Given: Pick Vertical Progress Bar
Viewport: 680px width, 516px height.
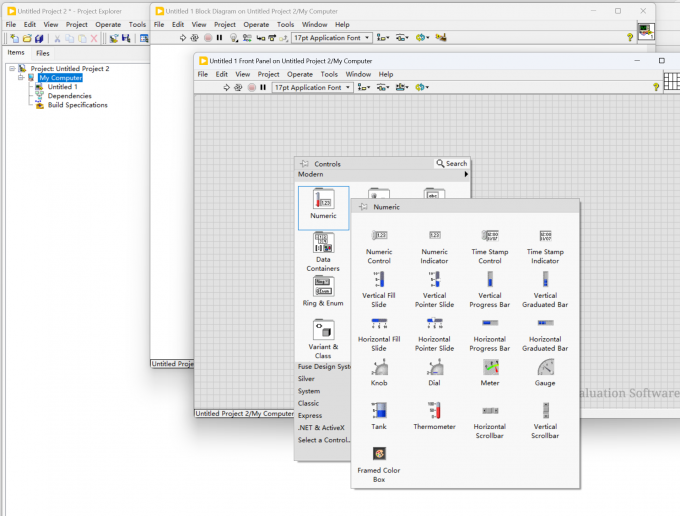Looking at the screenshot, I should pos(490,290).
